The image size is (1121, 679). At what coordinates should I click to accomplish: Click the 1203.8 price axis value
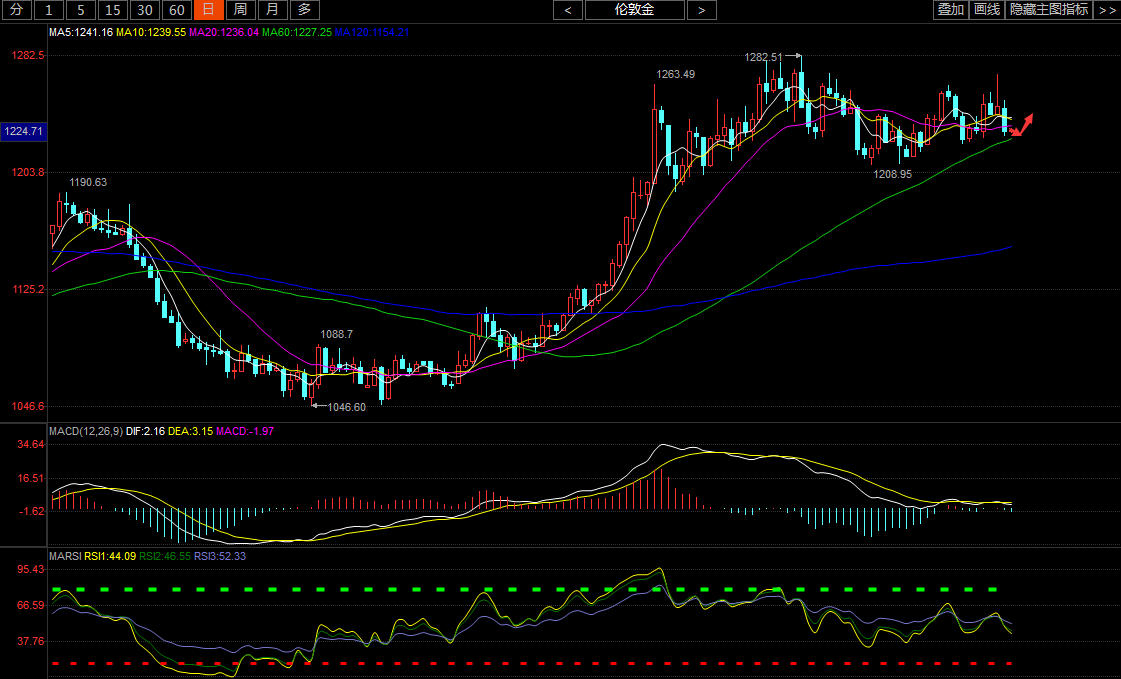coord(28,172)
